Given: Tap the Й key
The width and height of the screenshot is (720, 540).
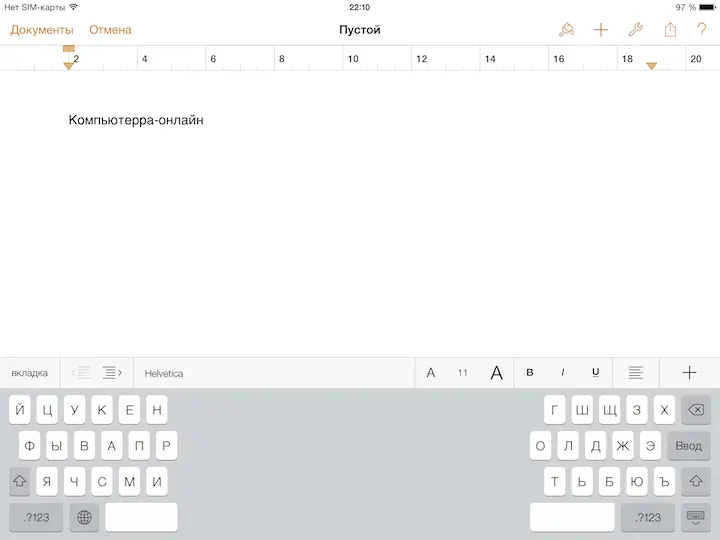Looking at the screenshot, I should pos(19,409).
